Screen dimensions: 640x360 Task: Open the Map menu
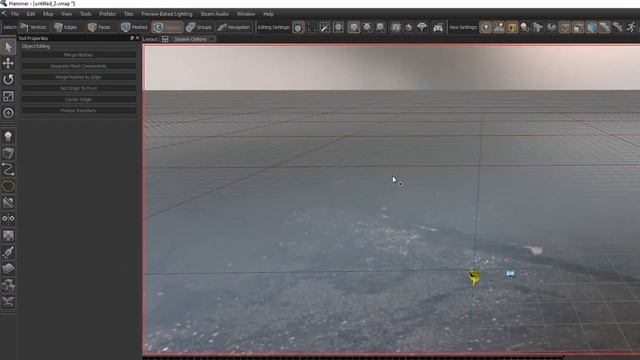48,14
